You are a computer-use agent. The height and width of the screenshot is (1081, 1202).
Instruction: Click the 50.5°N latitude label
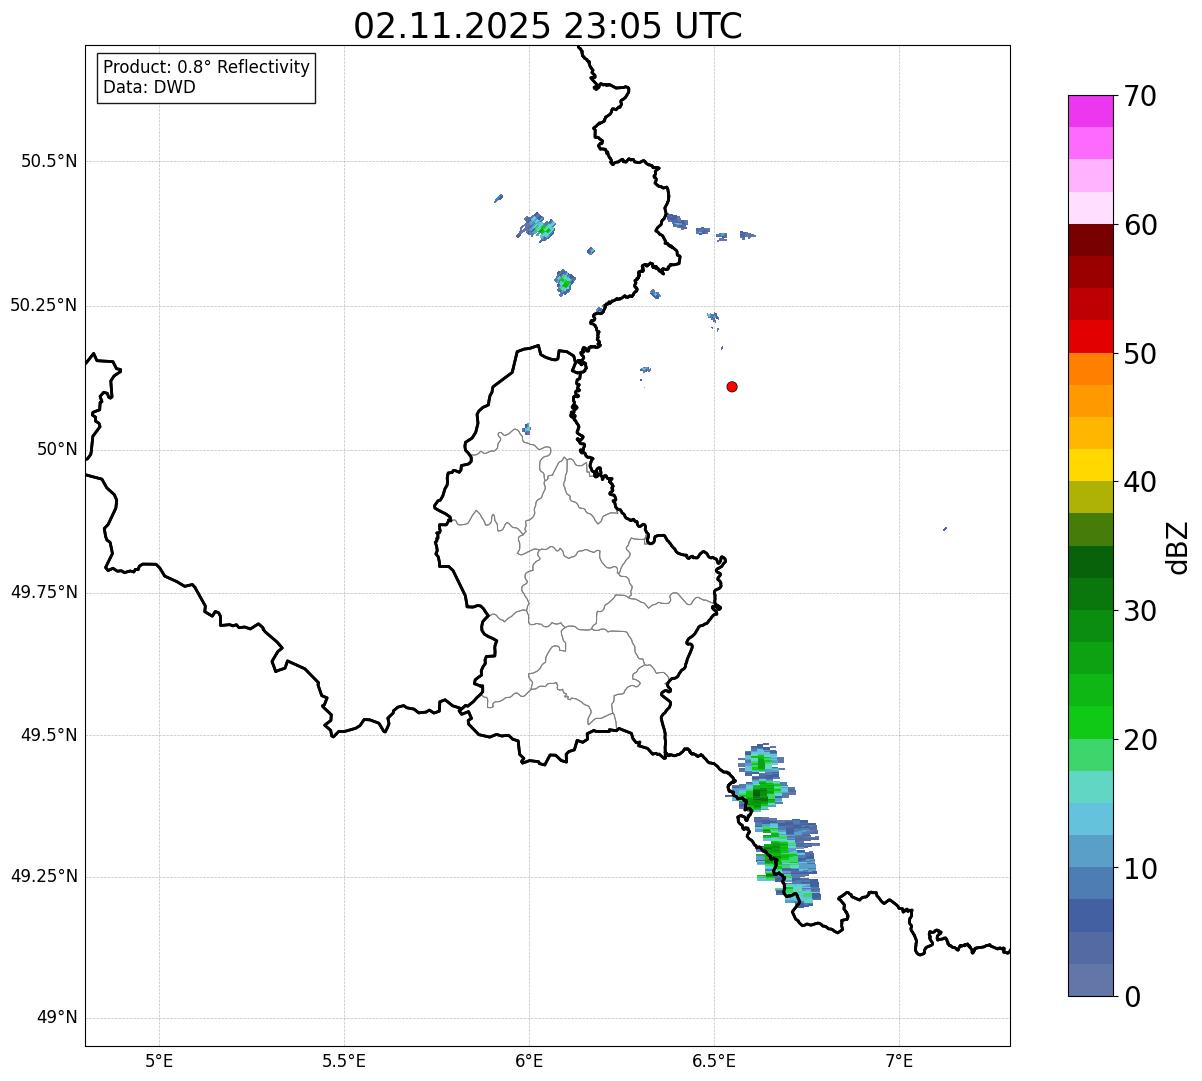click(49, 161)
